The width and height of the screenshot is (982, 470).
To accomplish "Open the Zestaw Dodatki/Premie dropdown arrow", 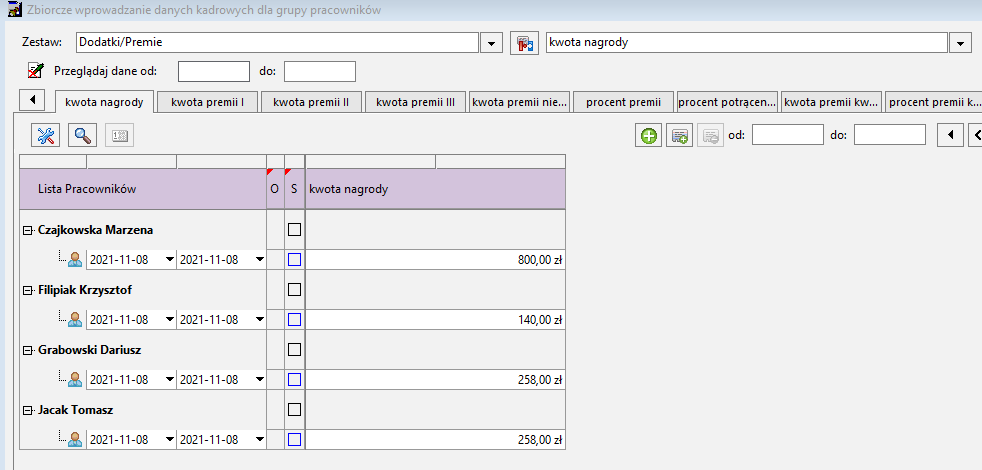I will (491, 43).
